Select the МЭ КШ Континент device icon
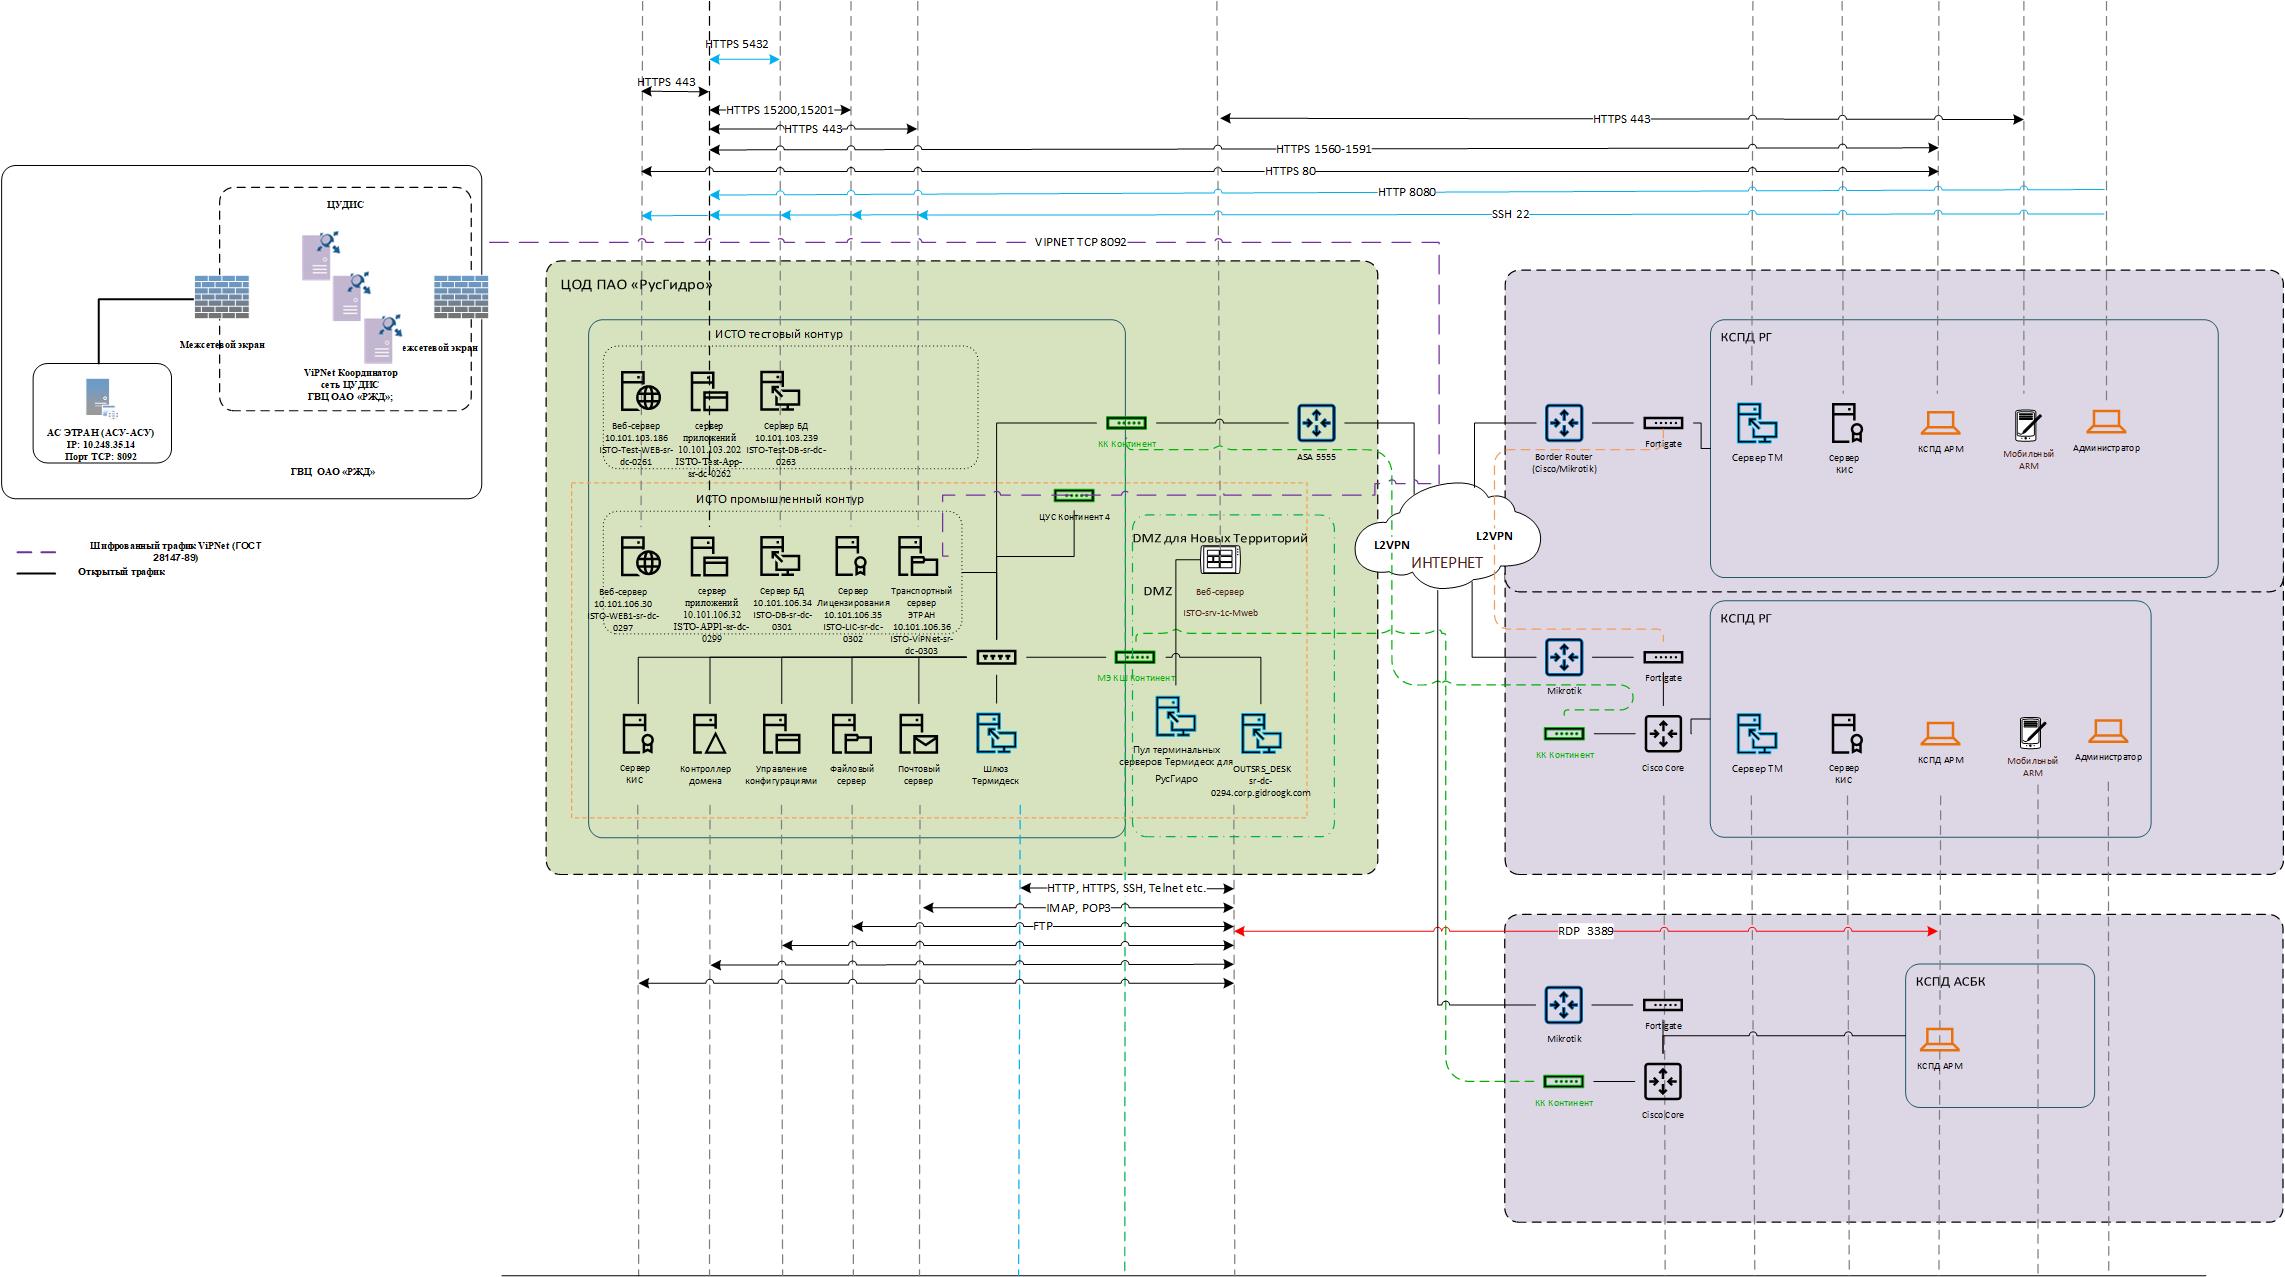The width and height of the screenshot is (2285, 1277). 1134,657
